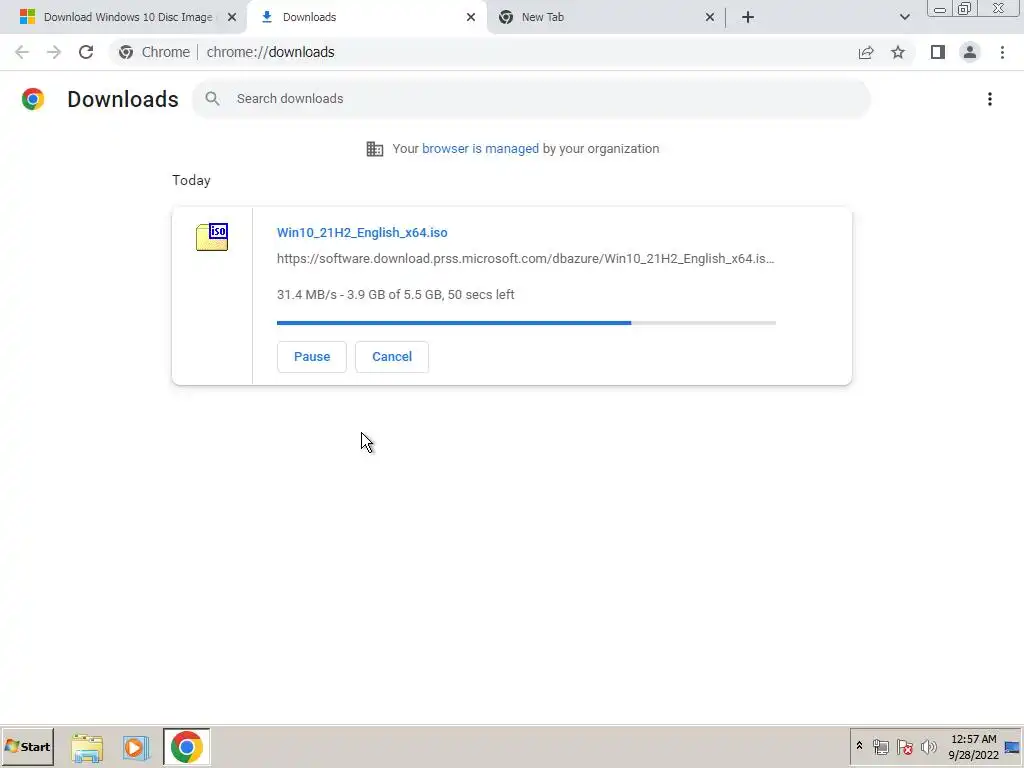The height and width of the screenshot is (768, 1024).
Task: Click the download speed status text
Action: 396,295
